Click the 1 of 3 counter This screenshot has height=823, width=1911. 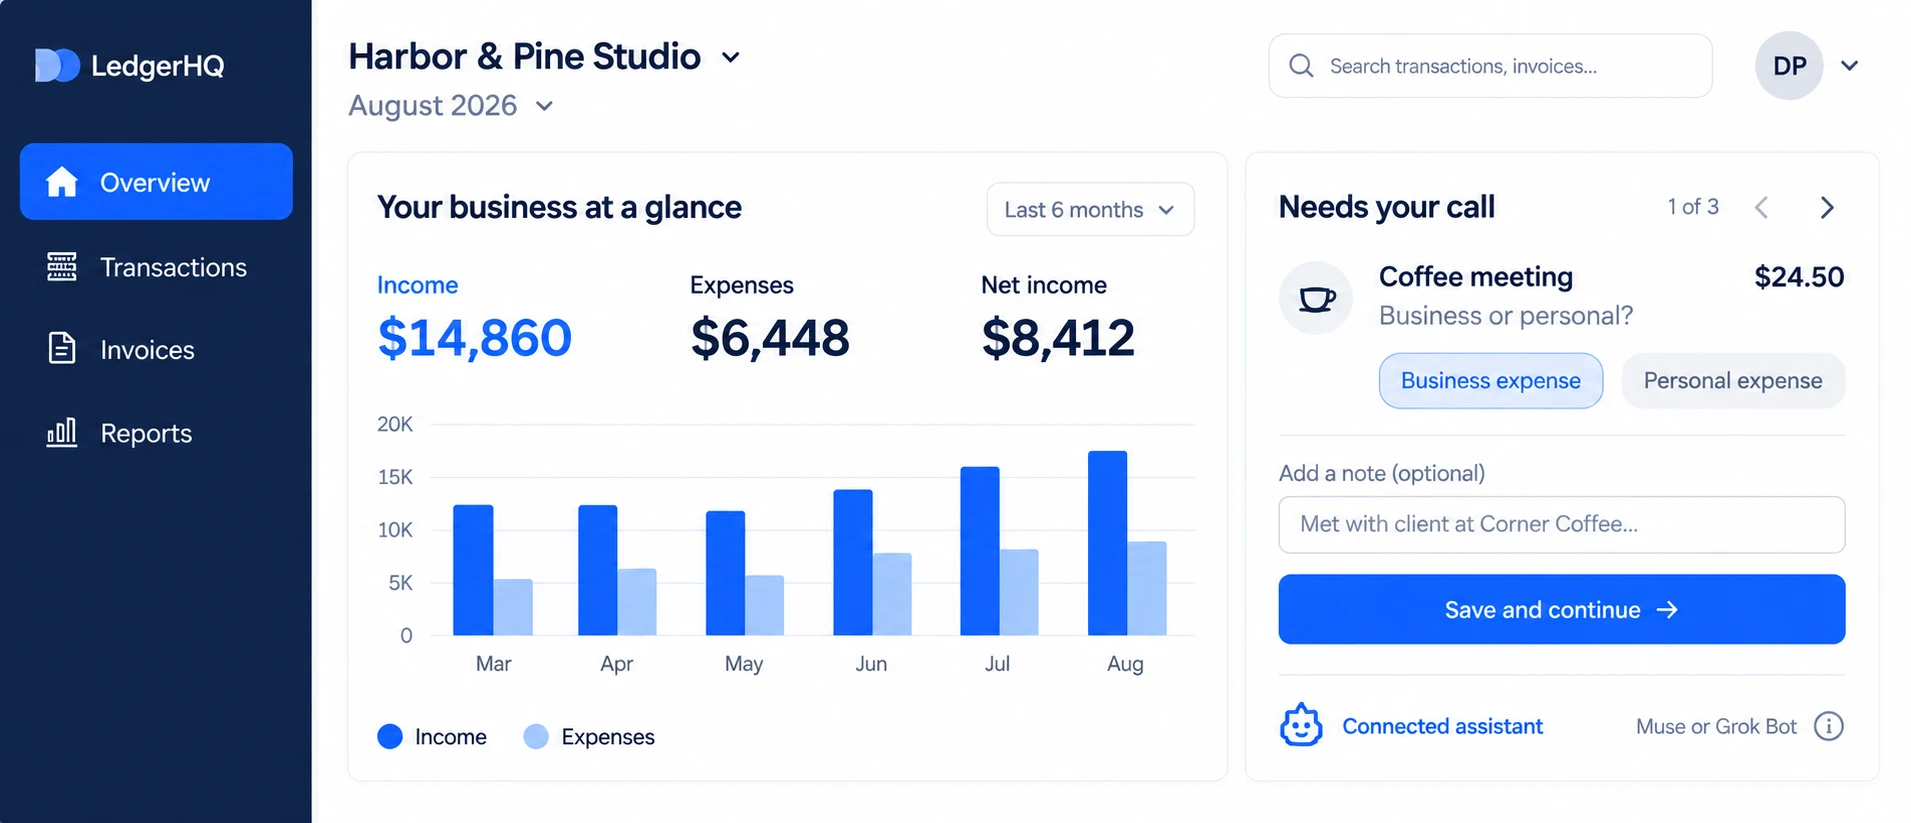(1692, 207)
